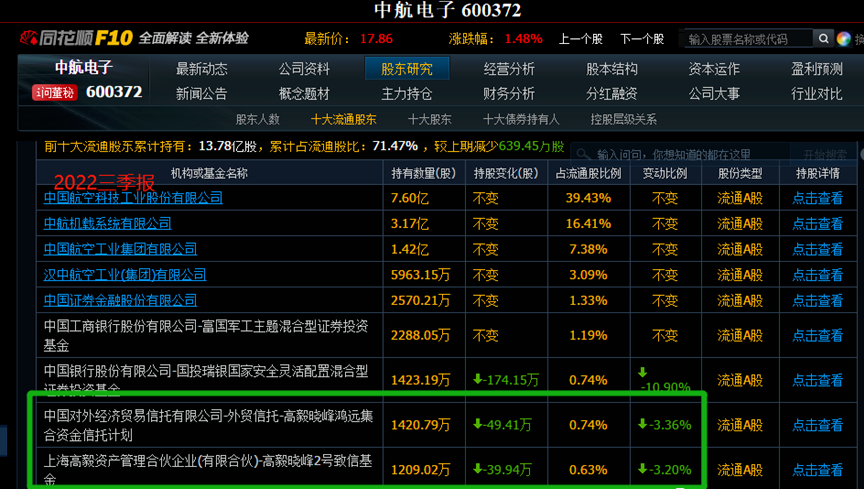Click the 5963.15万 holding value
Viewport: 864px width, 489px height.
click(420, 275)
